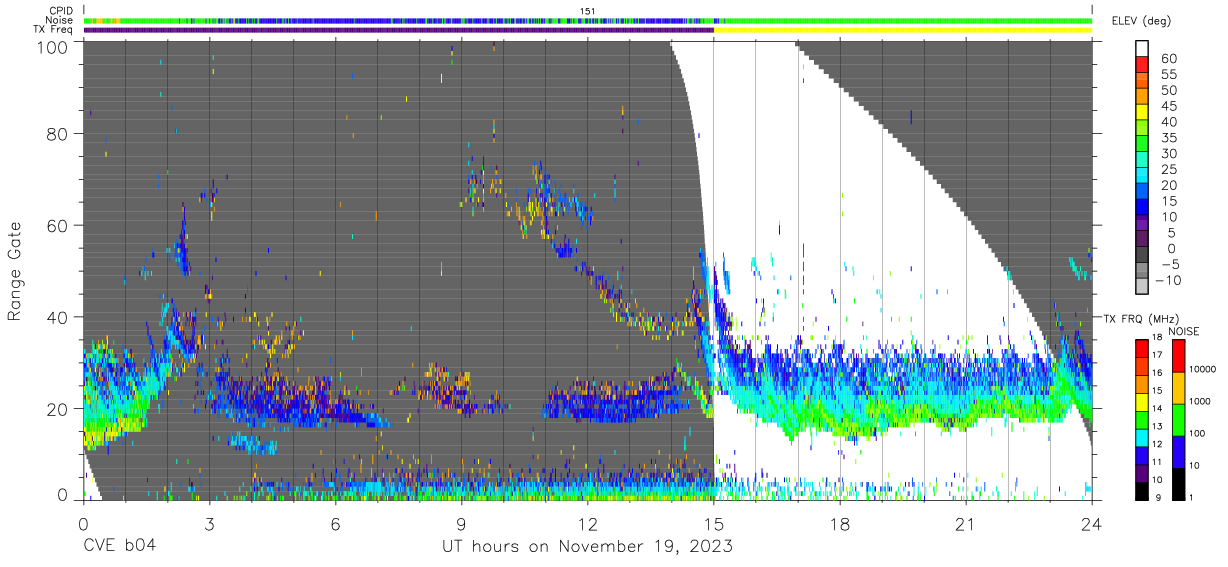Pick the yellow 40–45 degree elevation swatch
Viewport: 1228px width, 567px height.
(1142, 112)
